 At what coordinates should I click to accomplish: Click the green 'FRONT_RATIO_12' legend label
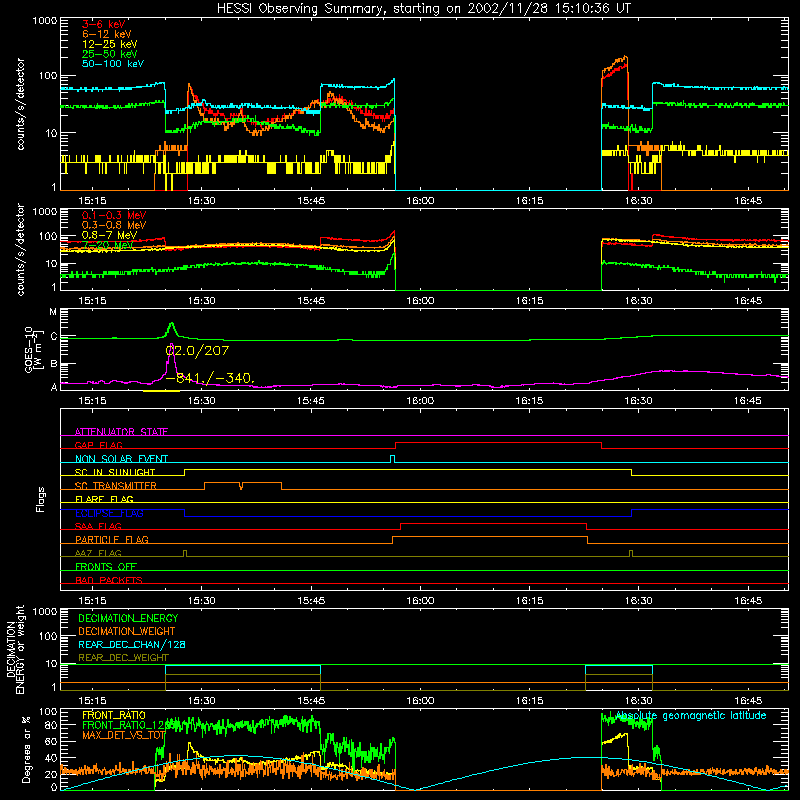point(127,725)
